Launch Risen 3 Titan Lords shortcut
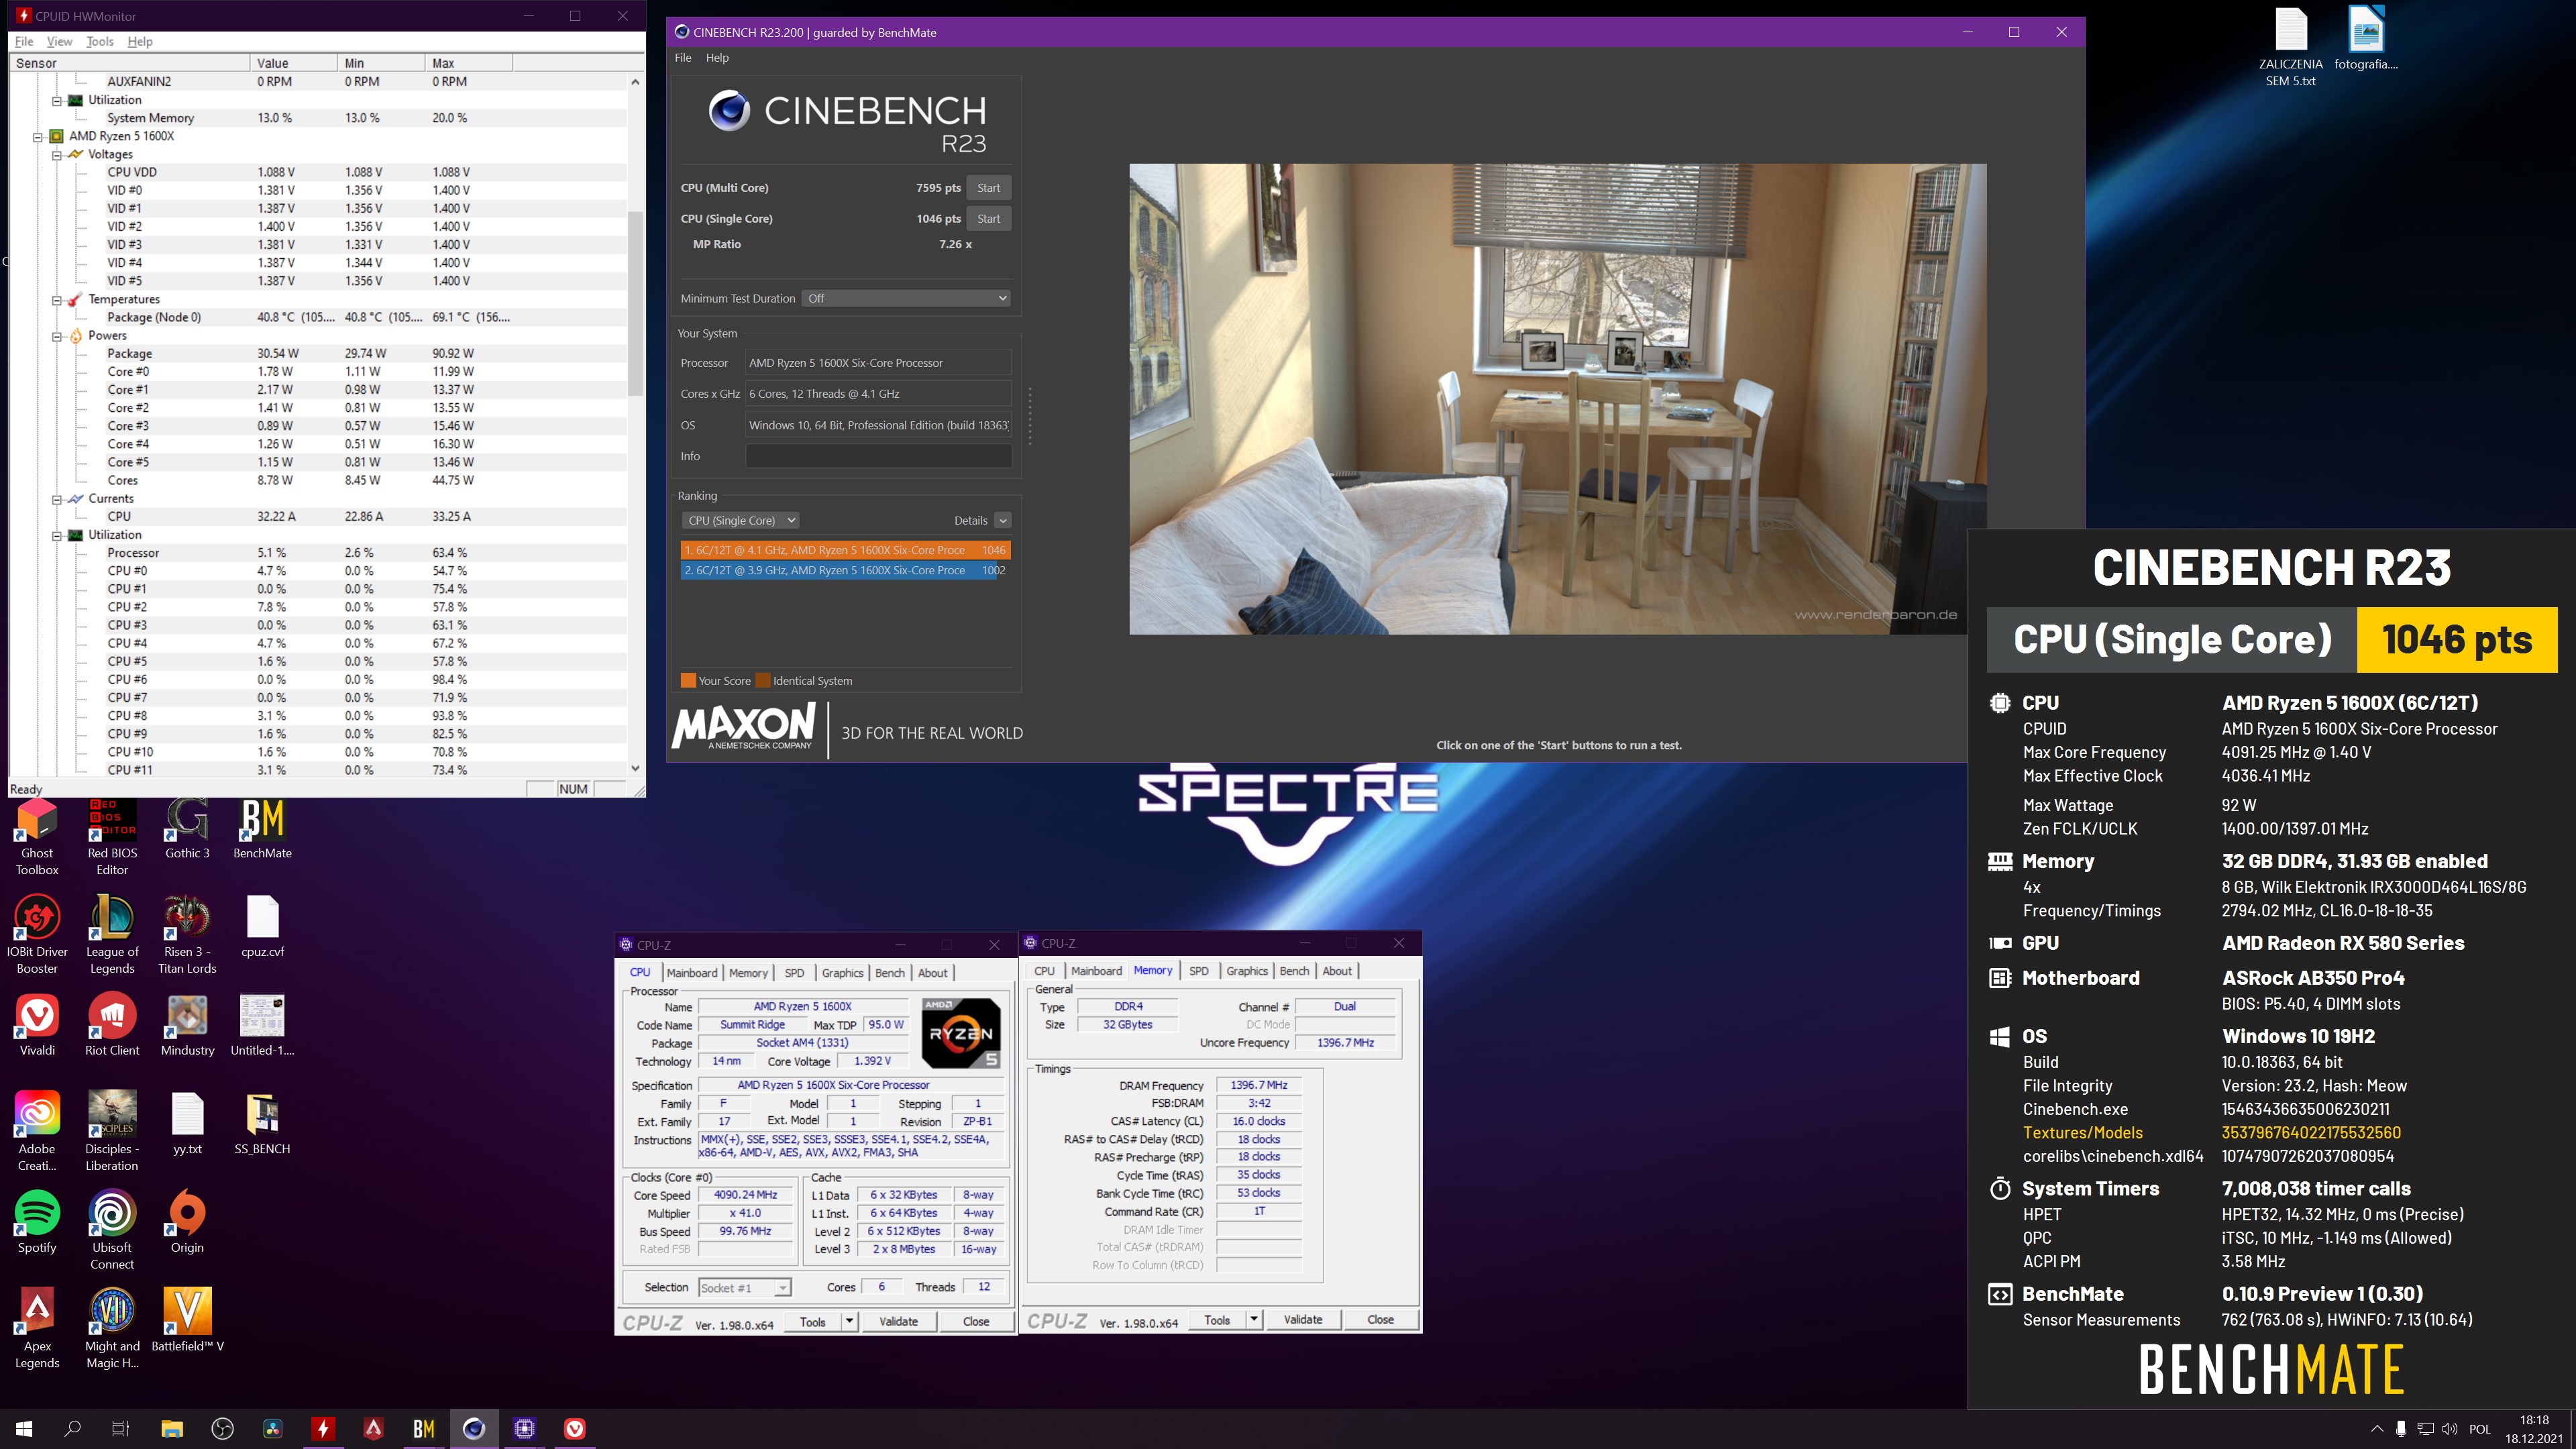The width and height of the screenshot is (2576, 1449). tap(187, 935)
